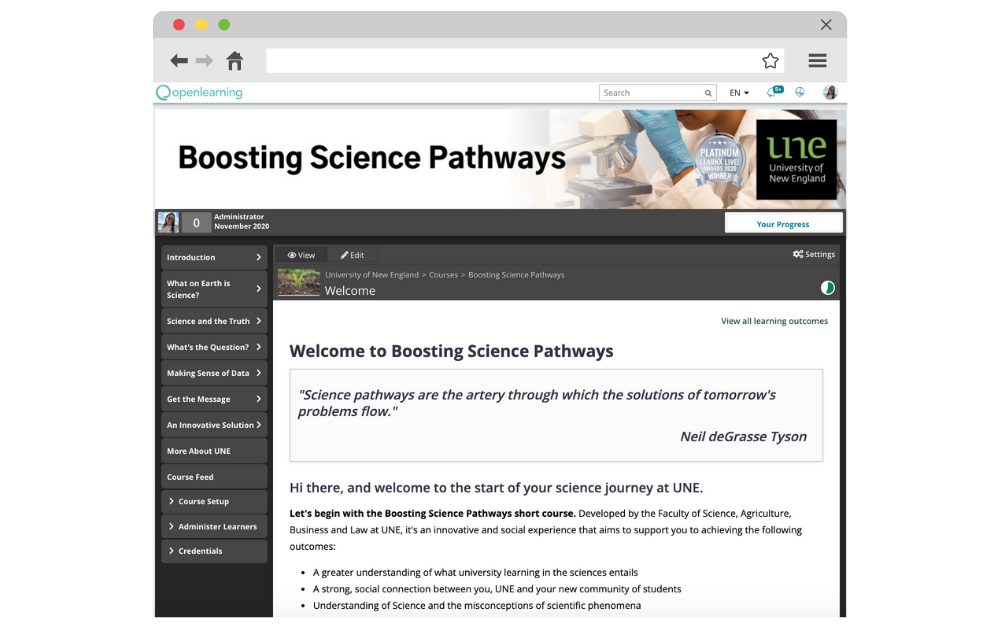The width and height of the screenshot is (1000, 628).
Task: Open your profile avatar menu
Action: tap(831, 92)
